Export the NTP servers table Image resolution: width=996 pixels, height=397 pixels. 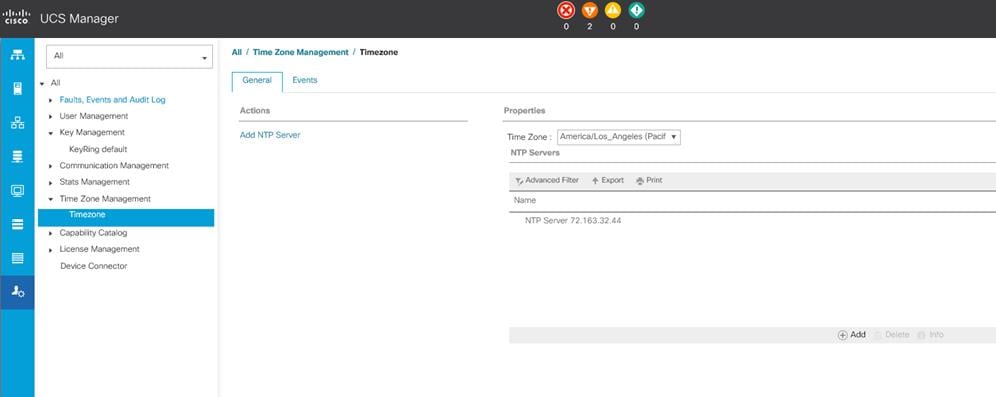(x=608, y=180)
